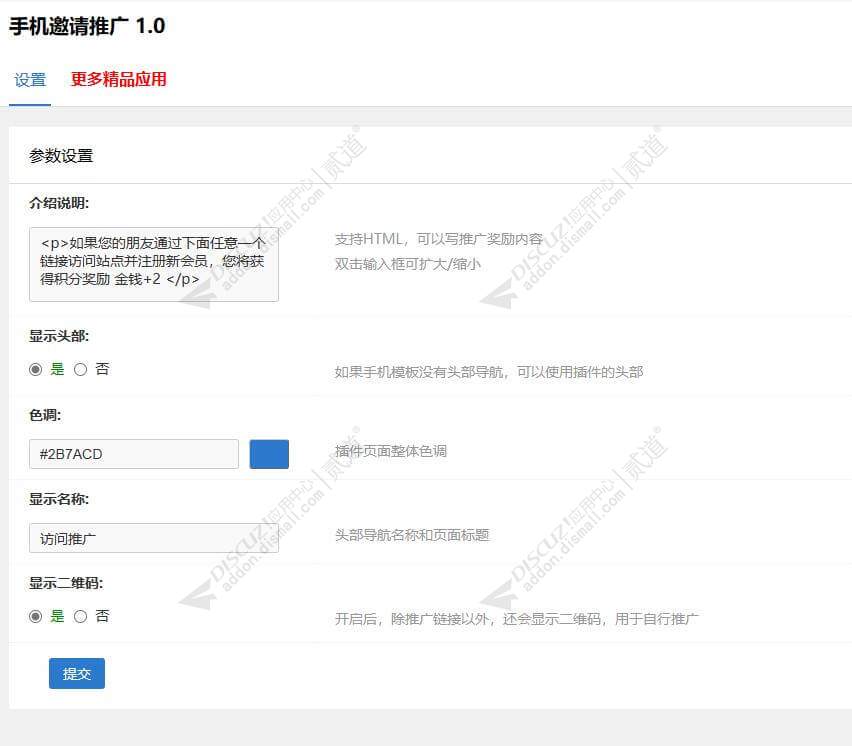Click the 提交 submit button

point(77,674)
